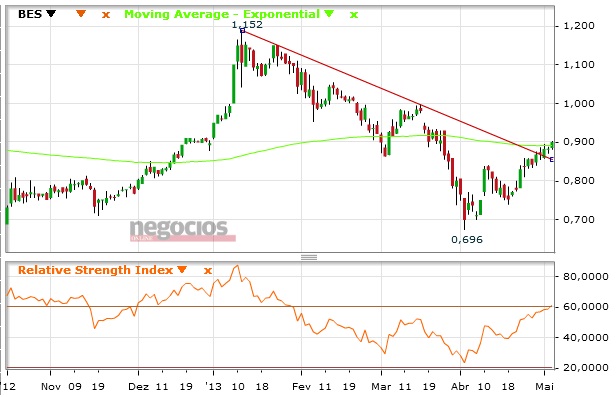Remove the Moving Average indicator with green x
The width and height of the screenshot is (616, 397).
(354, 15)
